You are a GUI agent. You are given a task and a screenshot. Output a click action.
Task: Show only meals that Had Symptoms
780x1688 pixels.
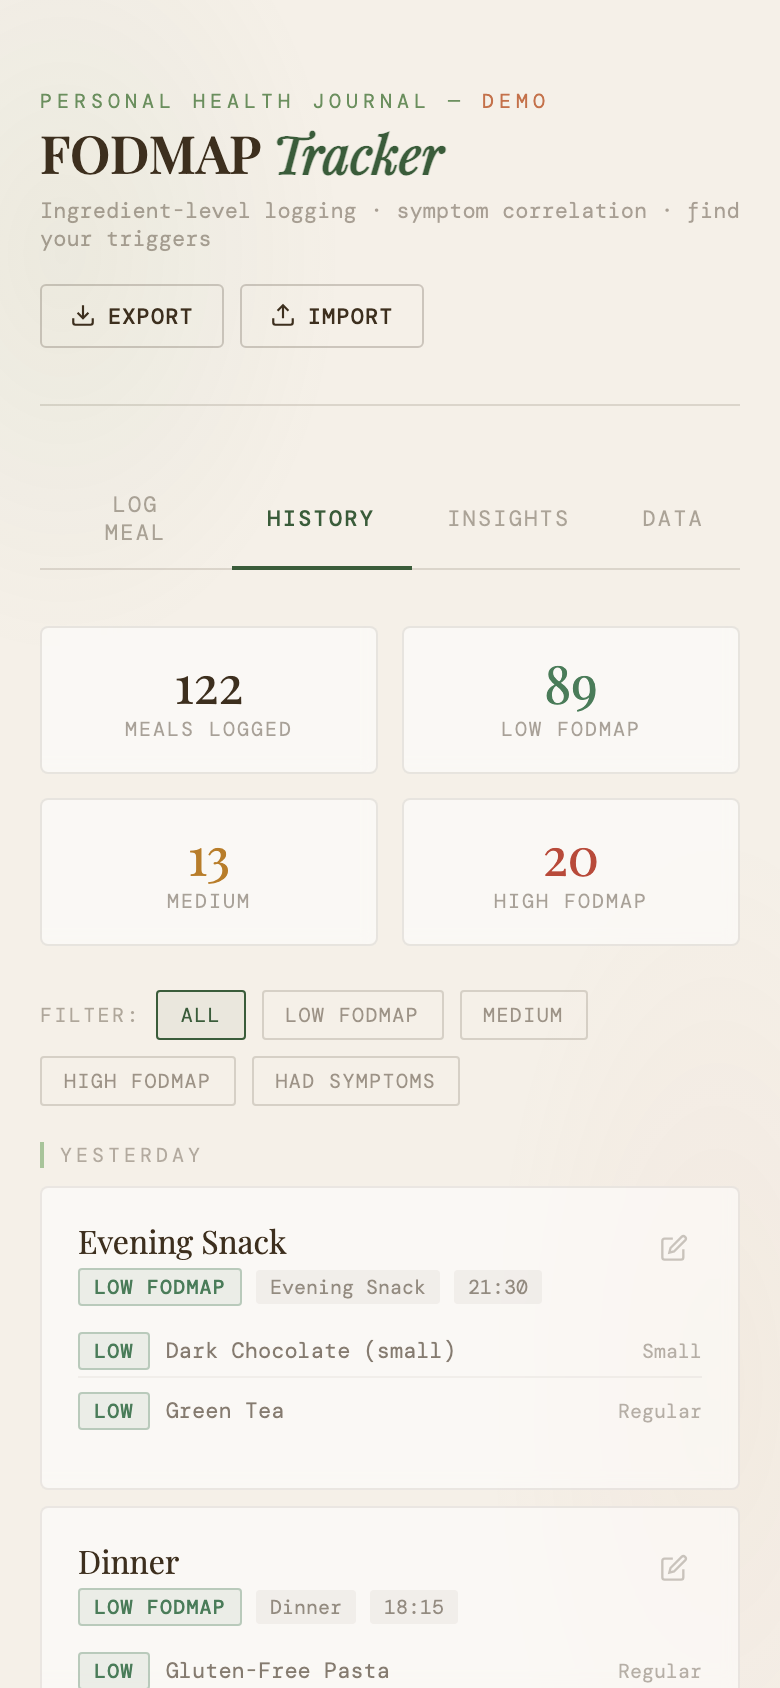355,1081
